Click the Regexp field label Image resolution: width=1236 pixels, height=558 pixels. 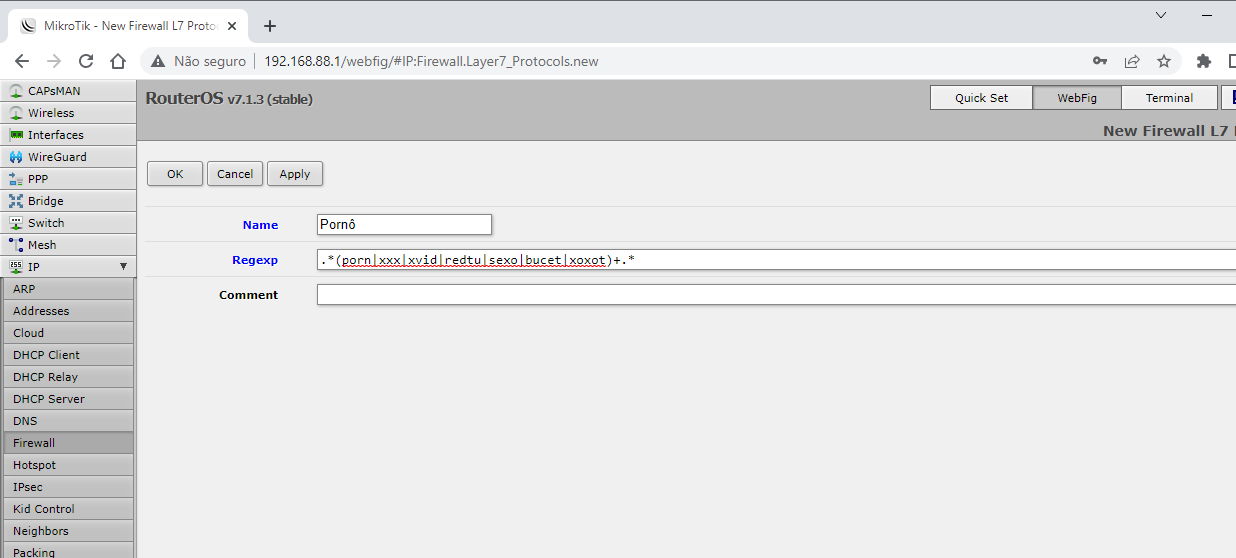tap(255, 260)
